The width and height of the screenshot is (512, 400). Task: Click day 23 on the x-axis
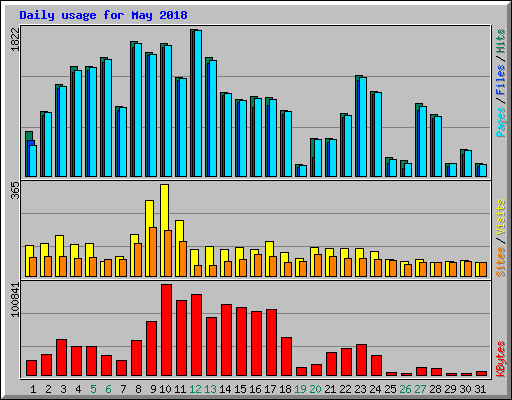tap(360, 389)
